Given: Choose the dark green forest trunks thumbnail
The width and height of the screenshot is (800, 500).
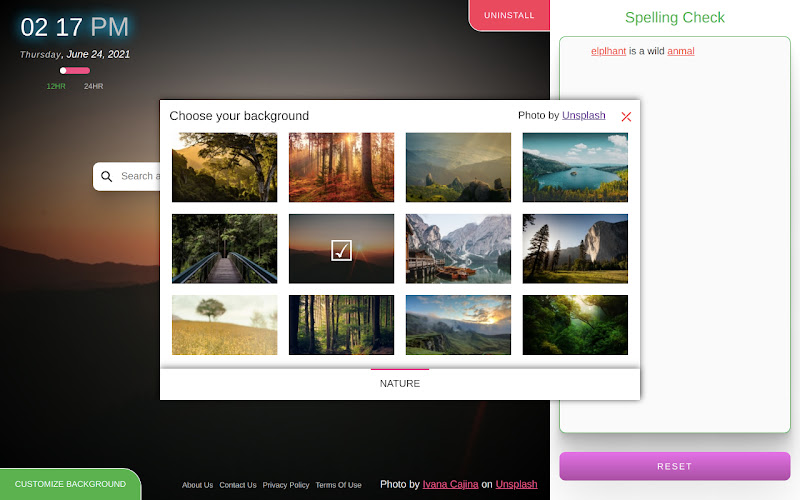Looking at the screenshot, I should [341, 325].
